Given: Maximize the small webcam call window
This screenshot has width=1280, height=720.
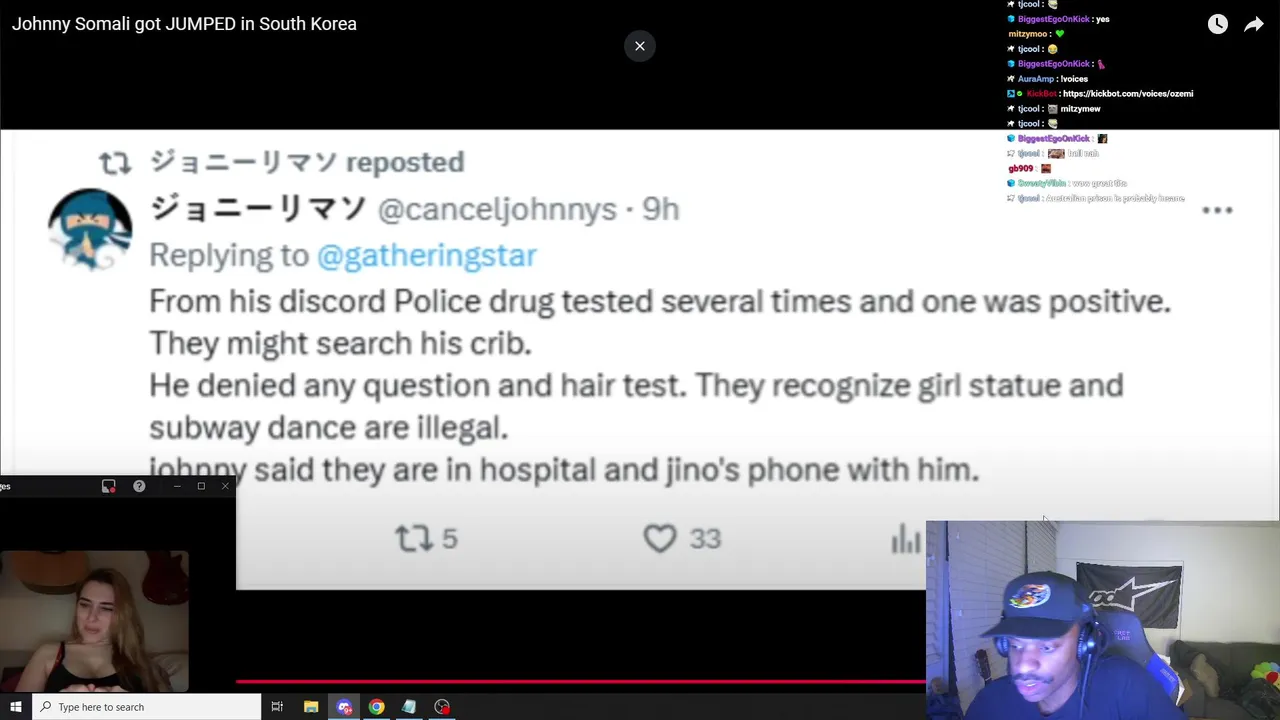Looking at the screenshot, I should click(201, 486).
